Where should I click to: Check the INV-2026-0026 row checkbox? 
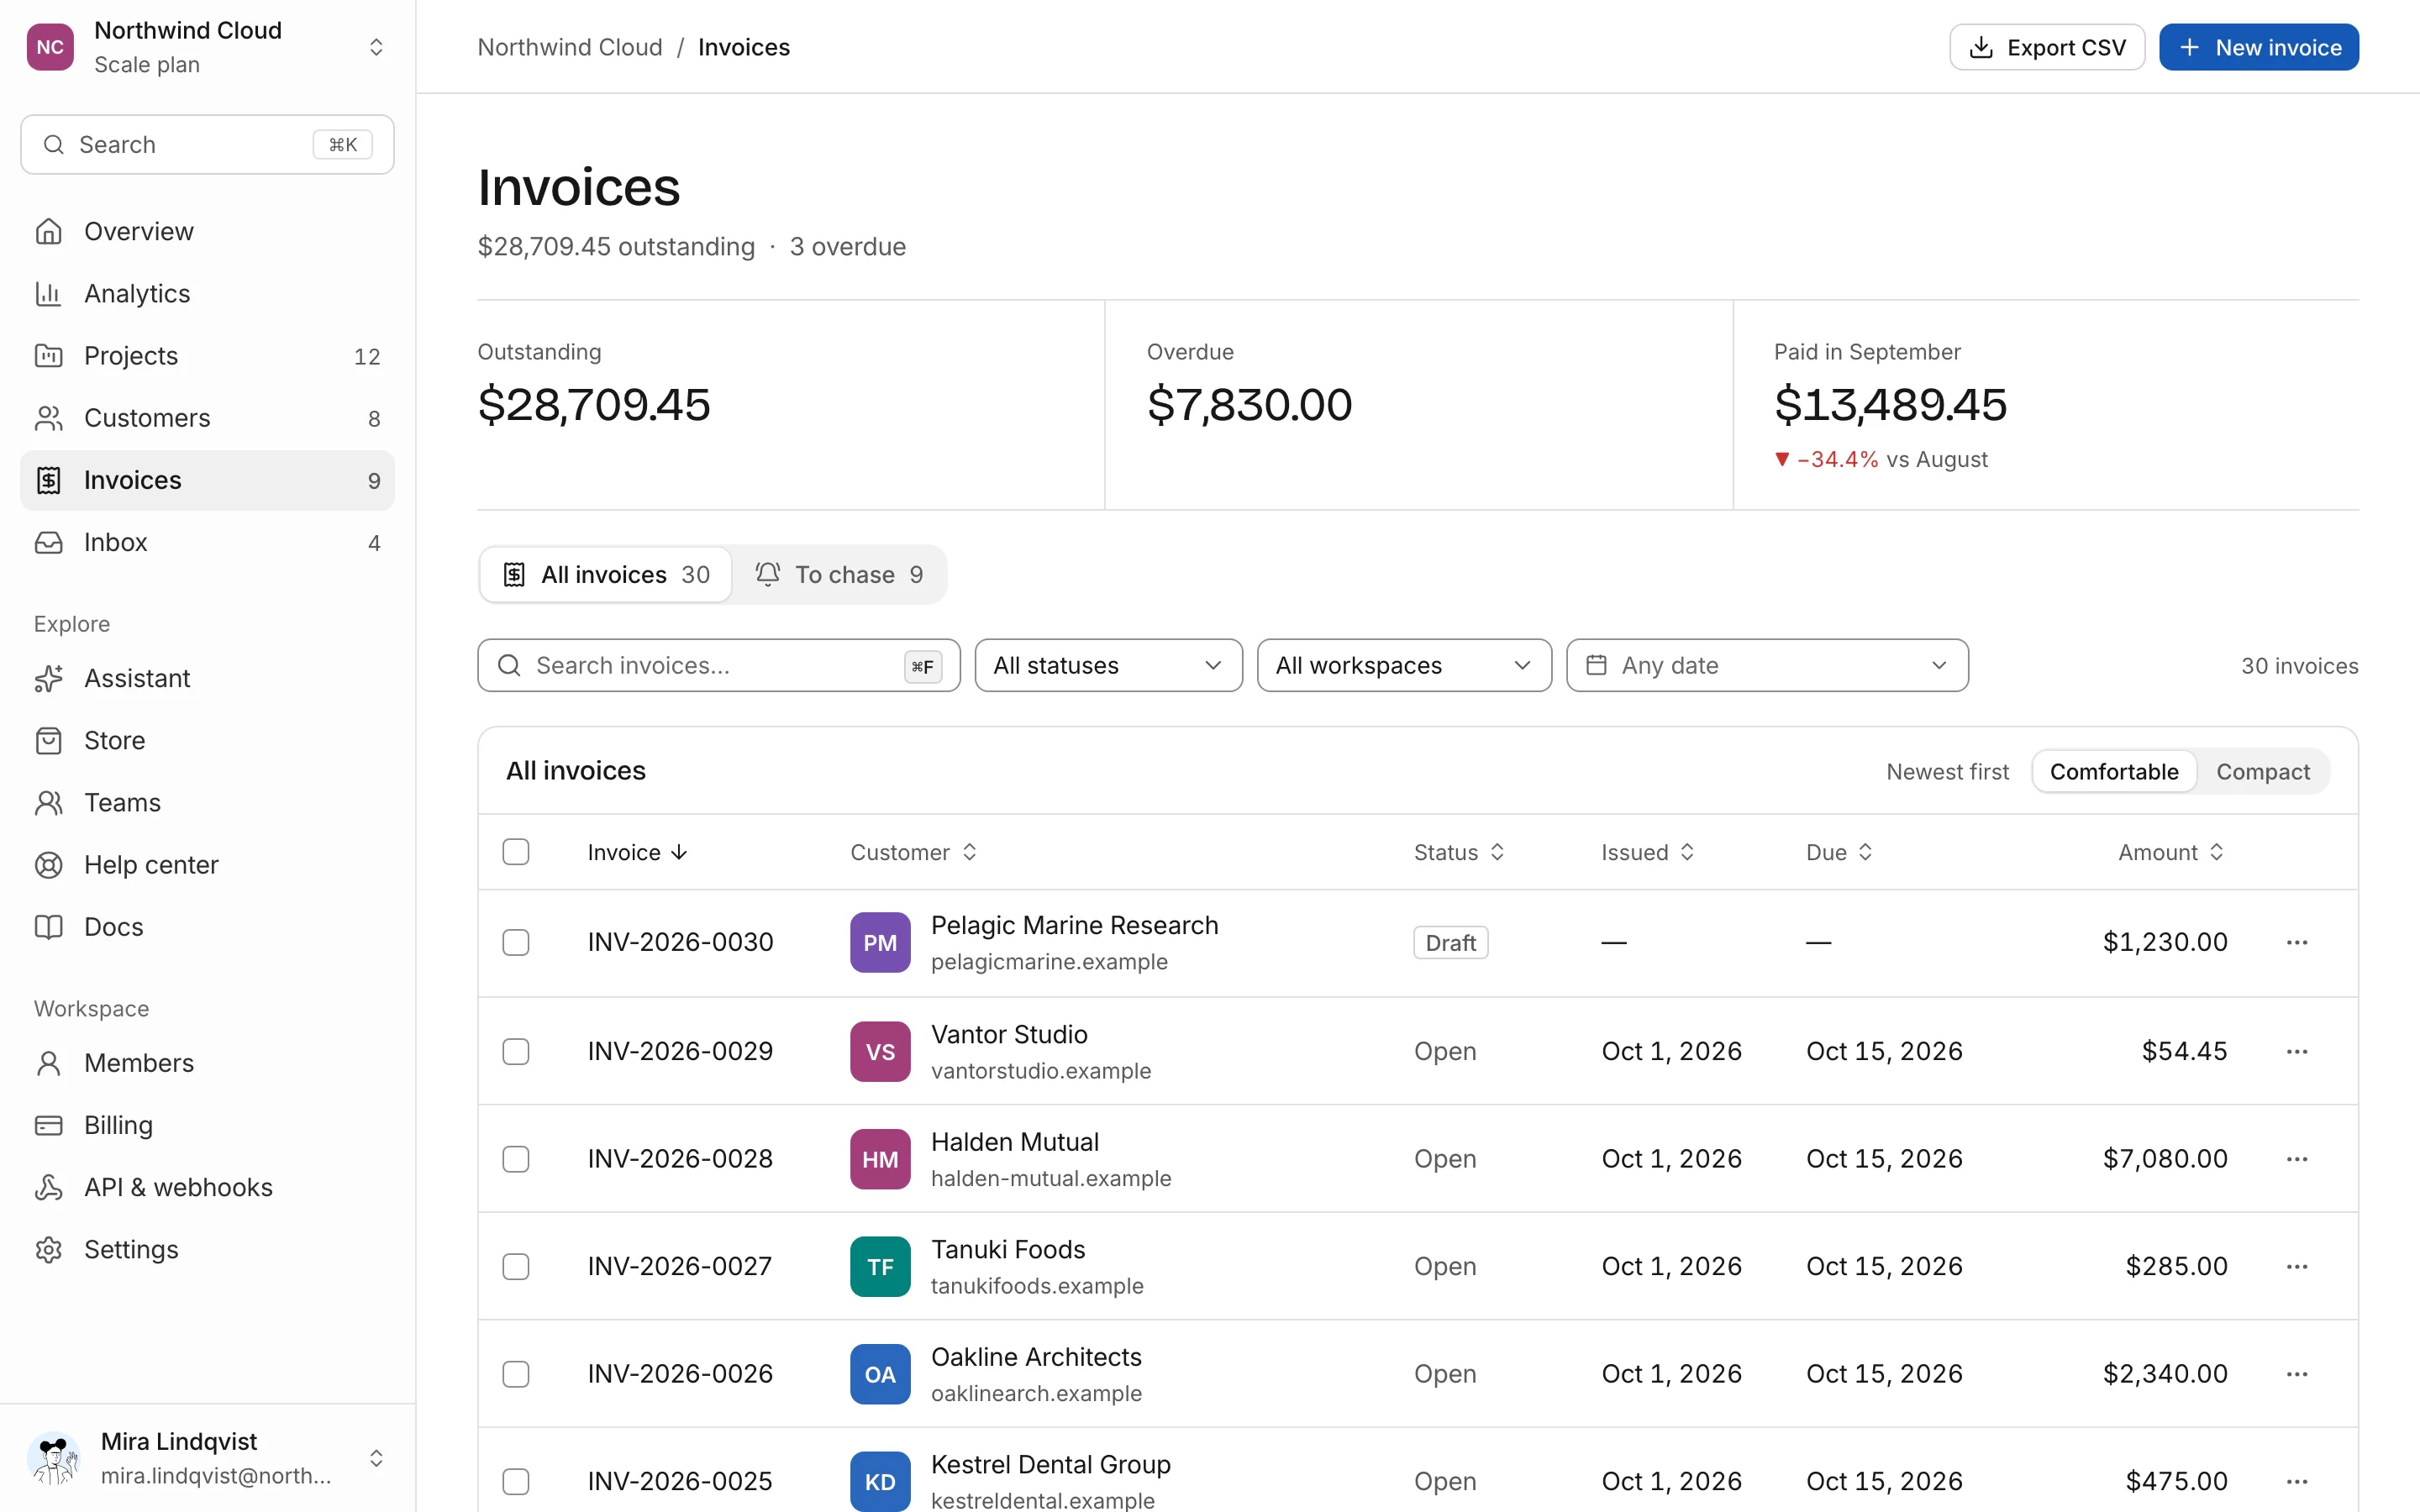tap(515, 1373)
